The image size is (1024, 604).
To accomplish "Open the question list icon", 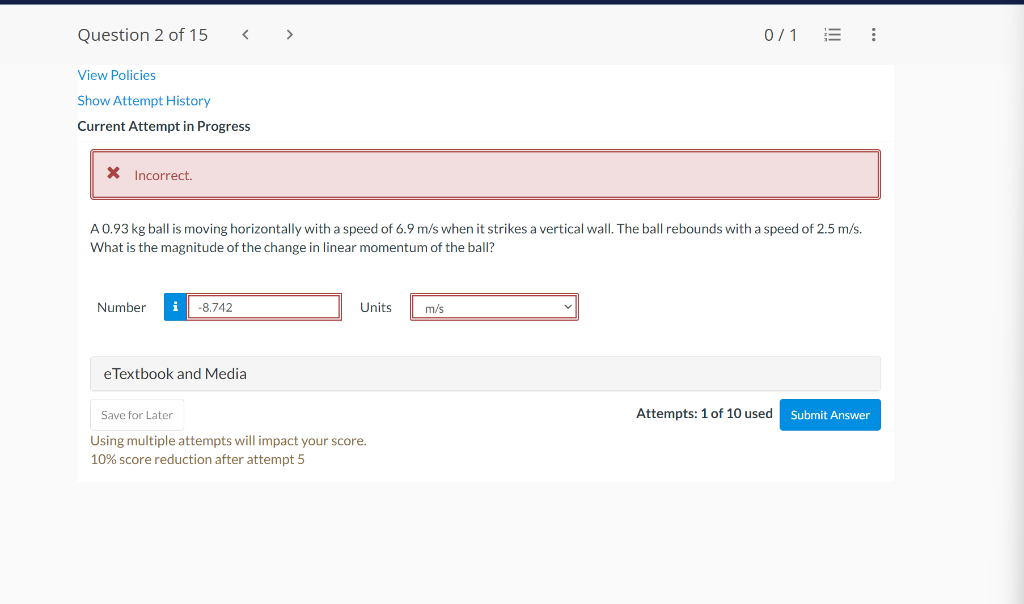I will pos(832,34).
